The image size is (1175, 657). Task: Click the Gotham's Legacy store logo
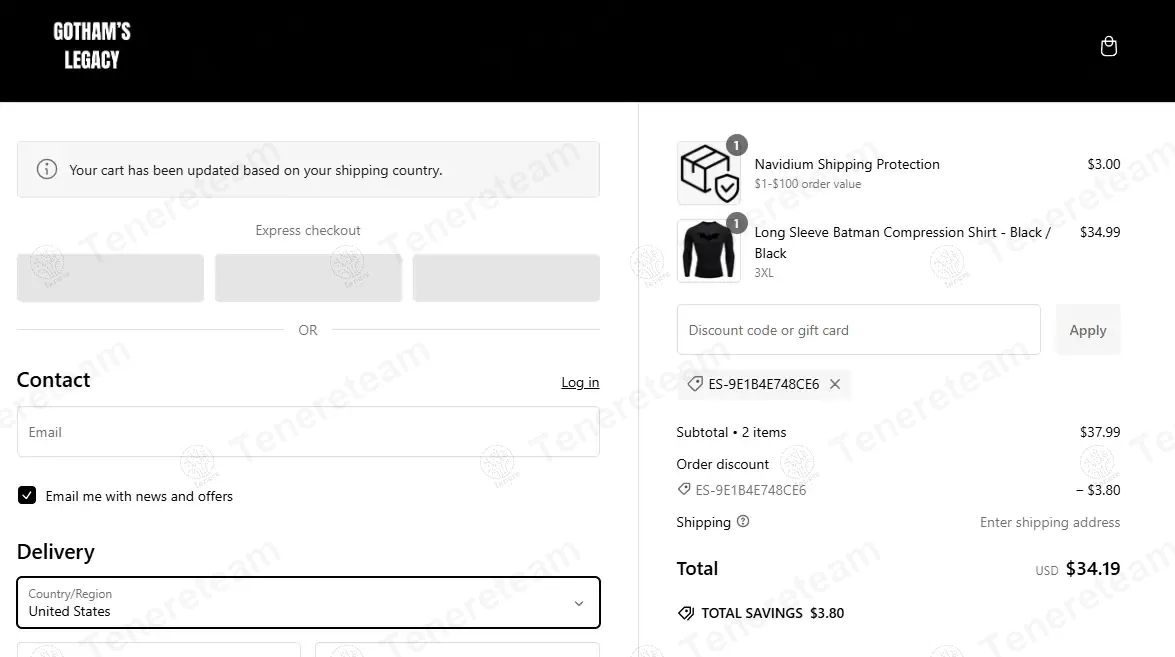[92, 46]
